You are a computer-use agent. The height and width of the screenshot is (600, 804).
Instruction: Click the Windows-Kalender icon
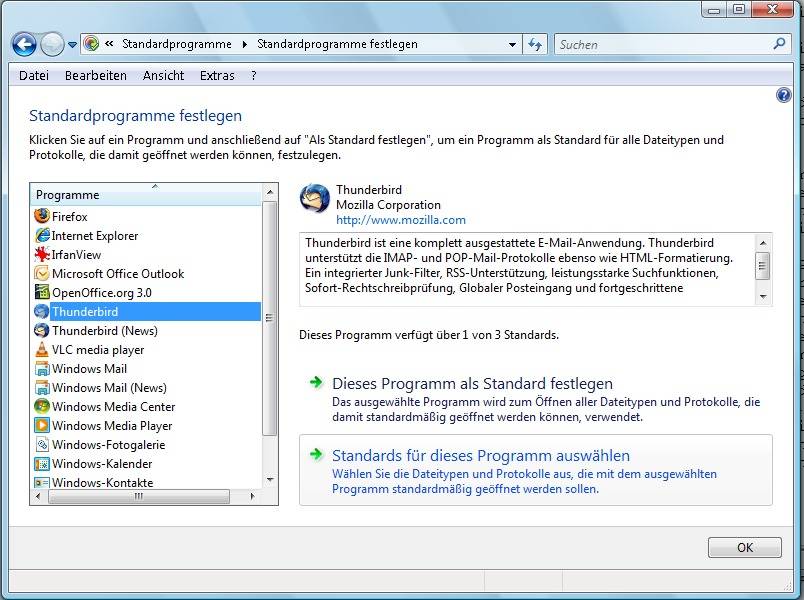coord(42,463)
